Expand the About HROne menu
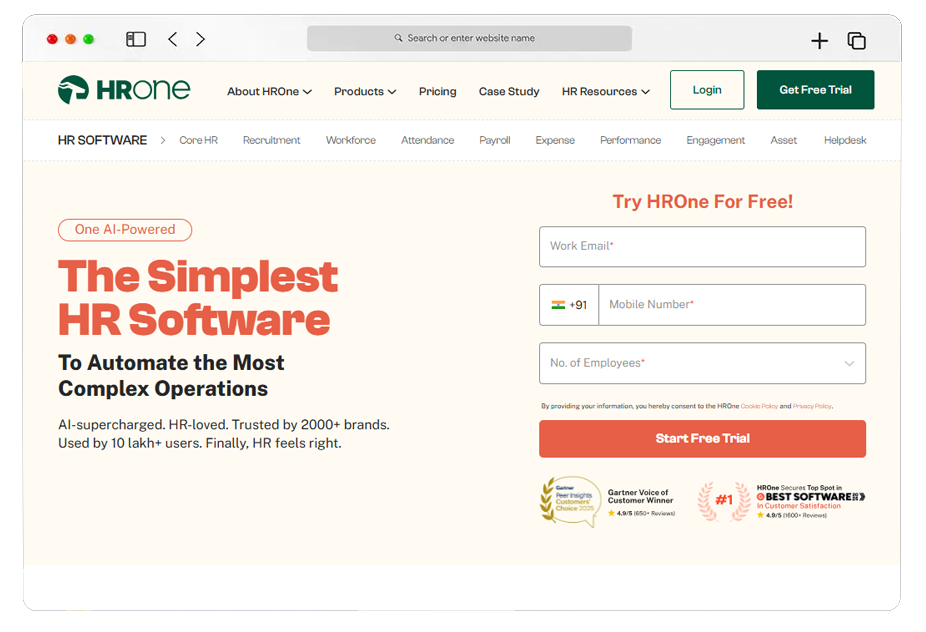Image resolution: width=926 pixels, height=632 pixels. (x=268, y=91)
